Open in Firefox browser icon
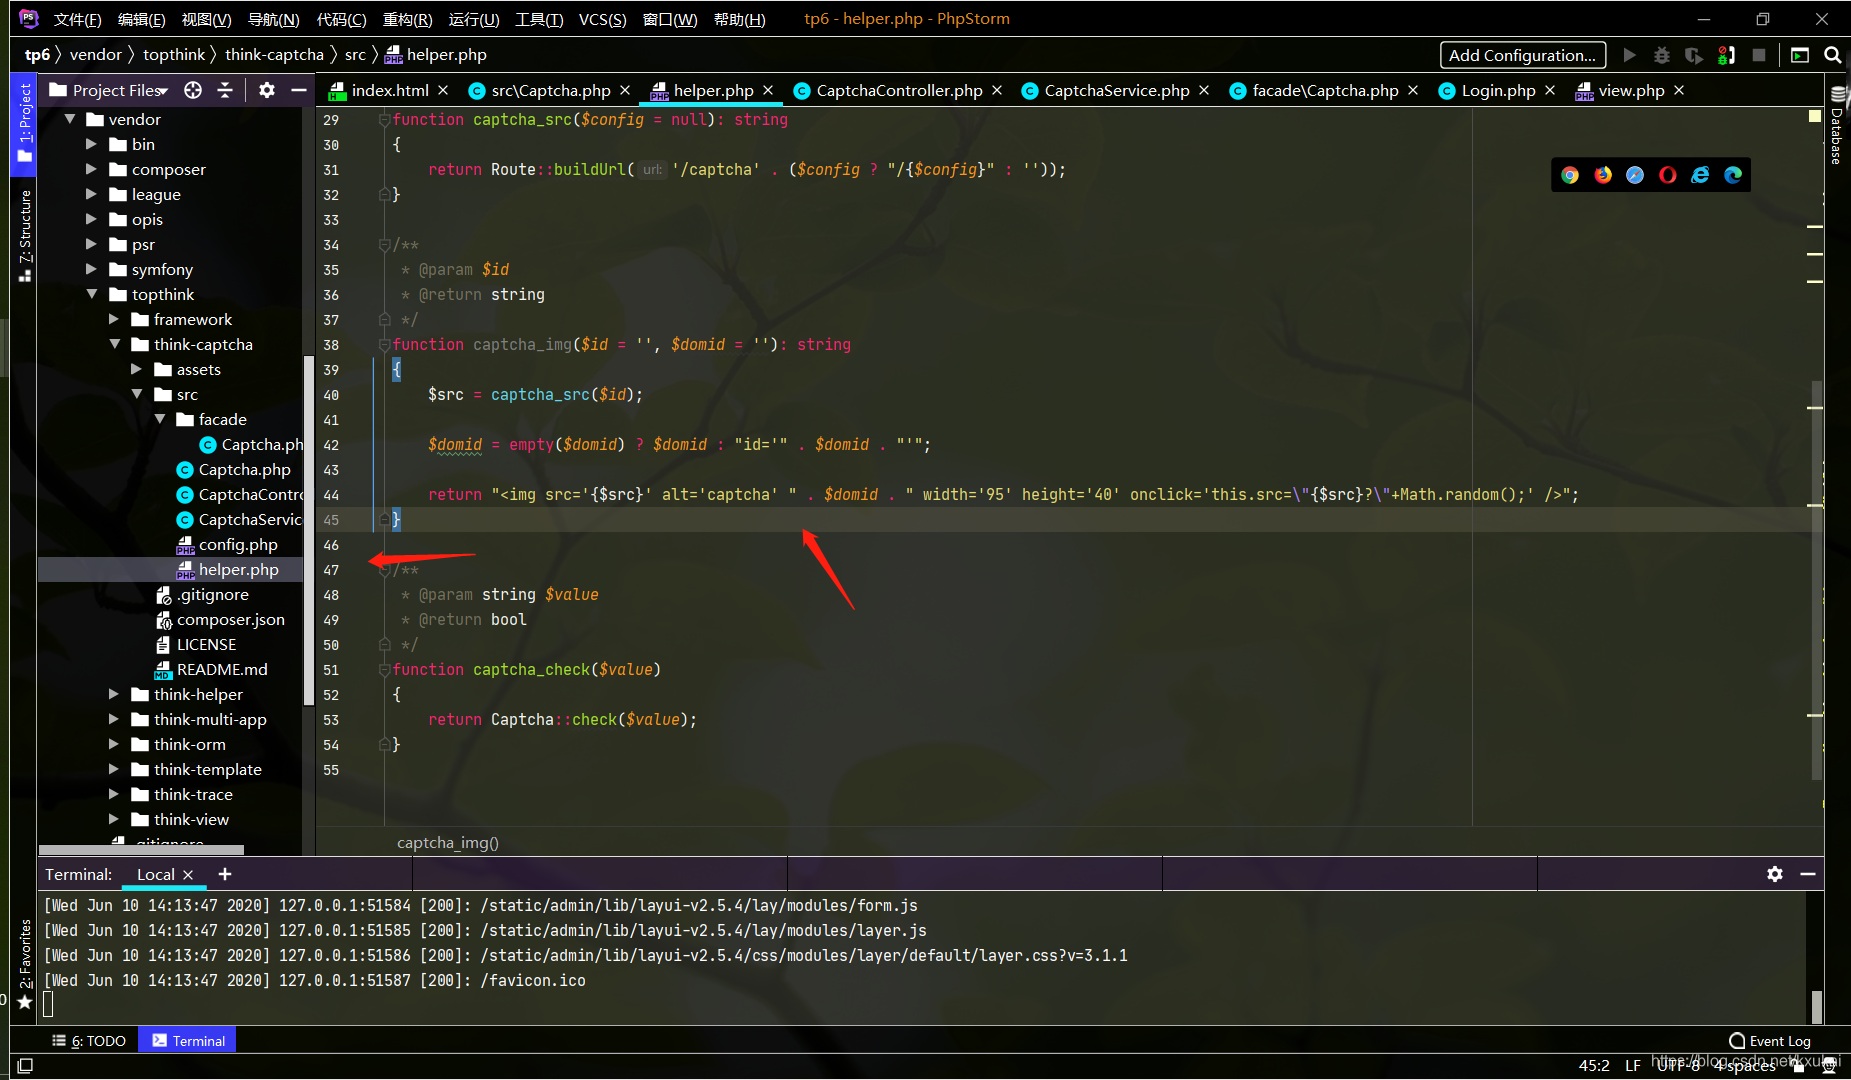This screenshot has height=1080, width=1851. 1603,175
